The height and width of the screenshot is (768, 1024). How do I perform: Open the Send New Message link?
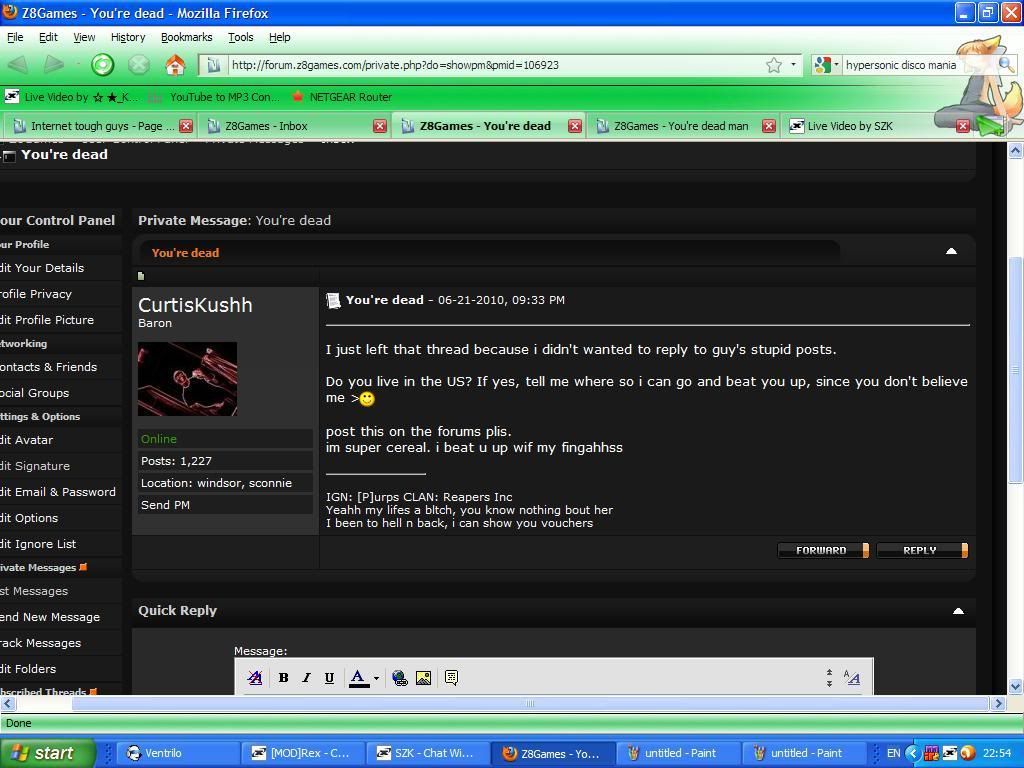click(x=50, y=617)
